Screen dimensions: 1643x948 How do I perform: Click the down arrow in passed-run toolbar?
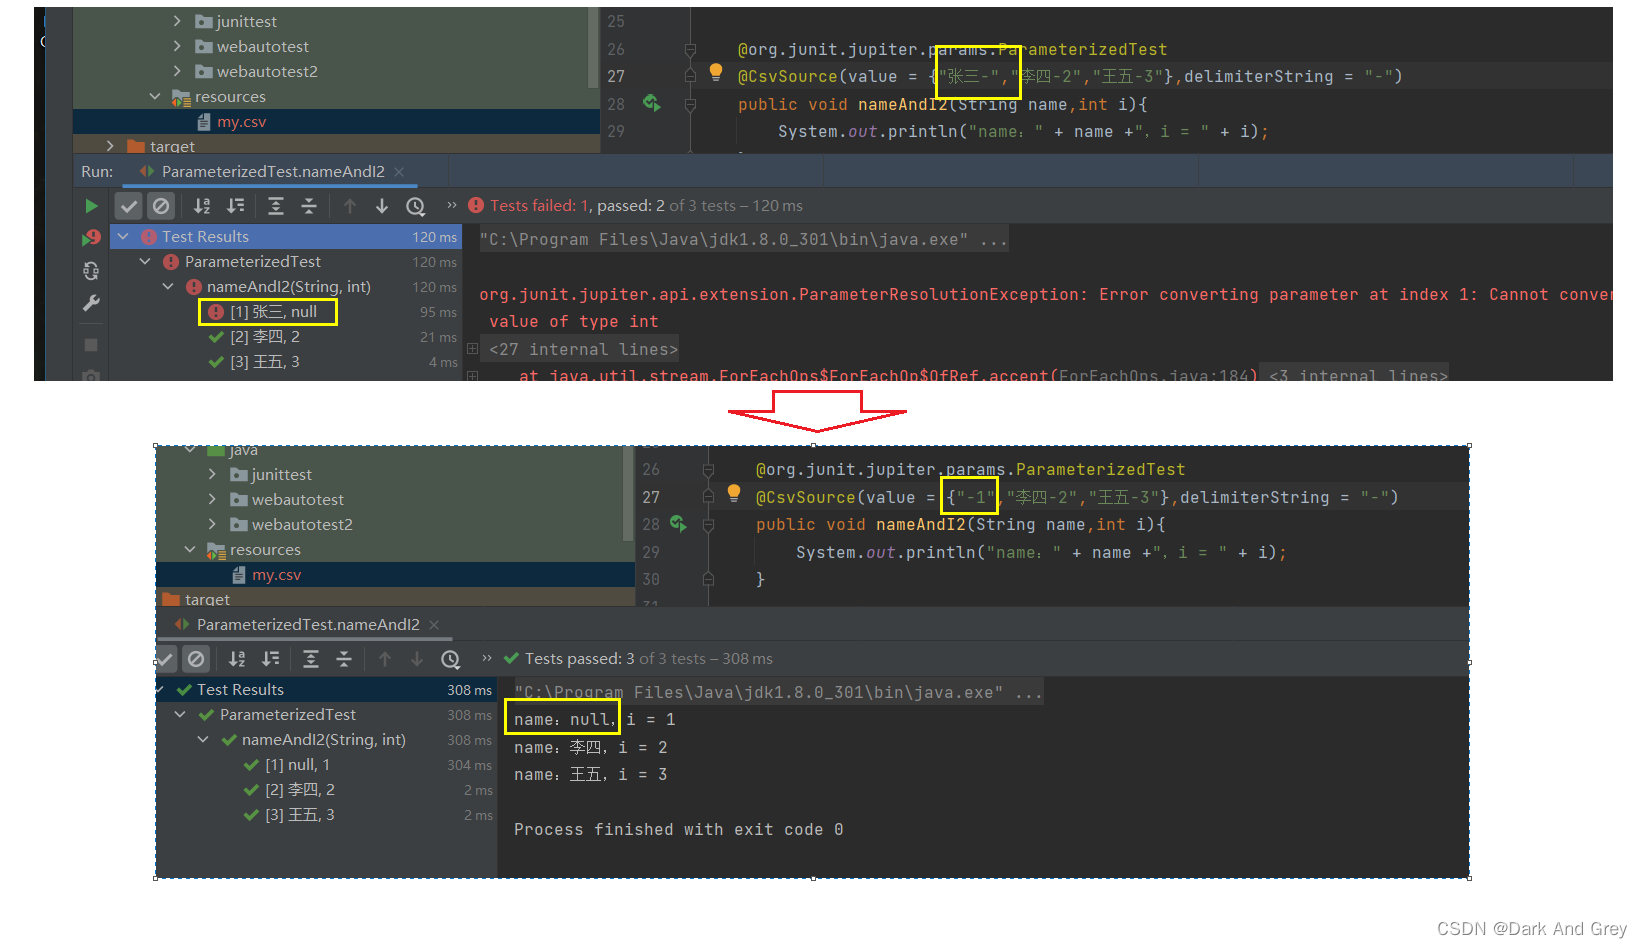pos(417,659)
